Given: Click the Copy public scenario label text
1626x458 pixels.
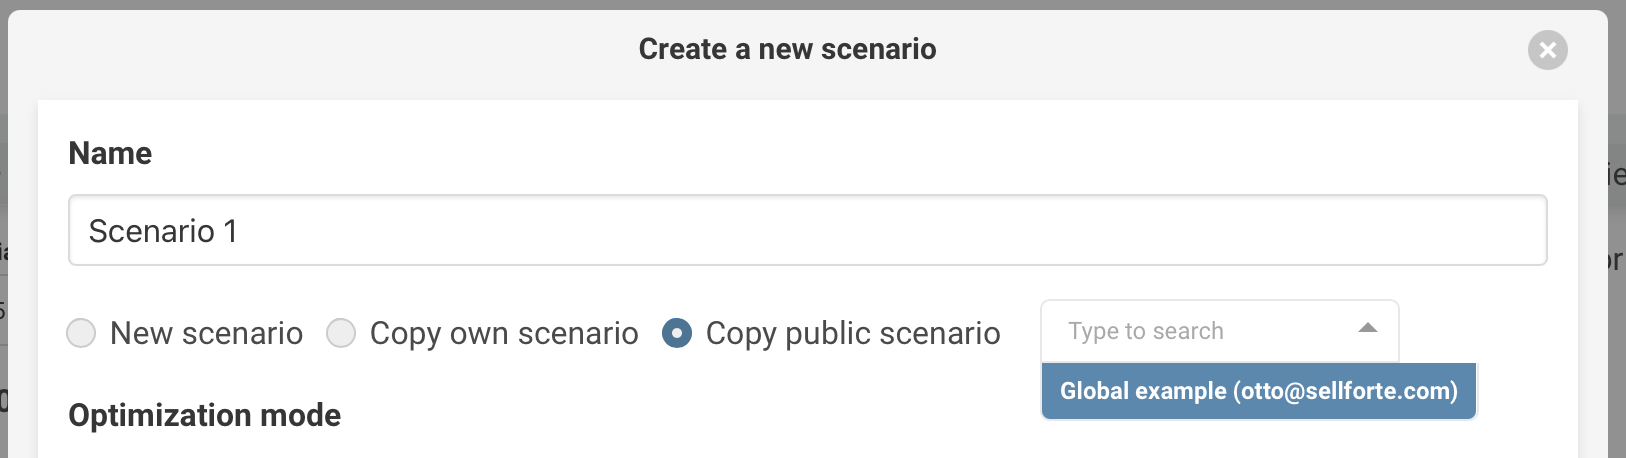Looking at the screenshot, I should pyautogui.click(x=852, y=333).
